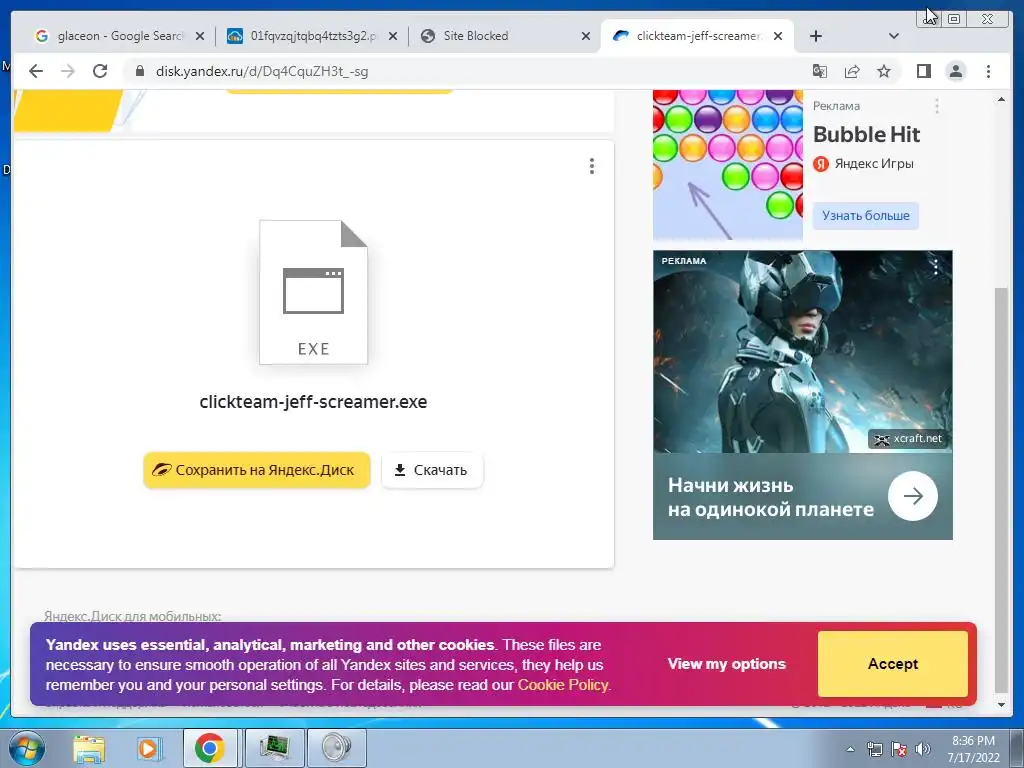Switch to the Site Blocked tab
This screenshot has width=1024, height=768.
point(507,36)
